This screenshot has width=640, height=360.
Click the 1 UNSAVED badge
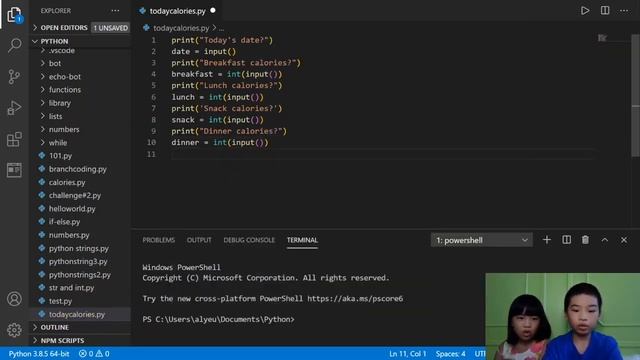[111, 28]
